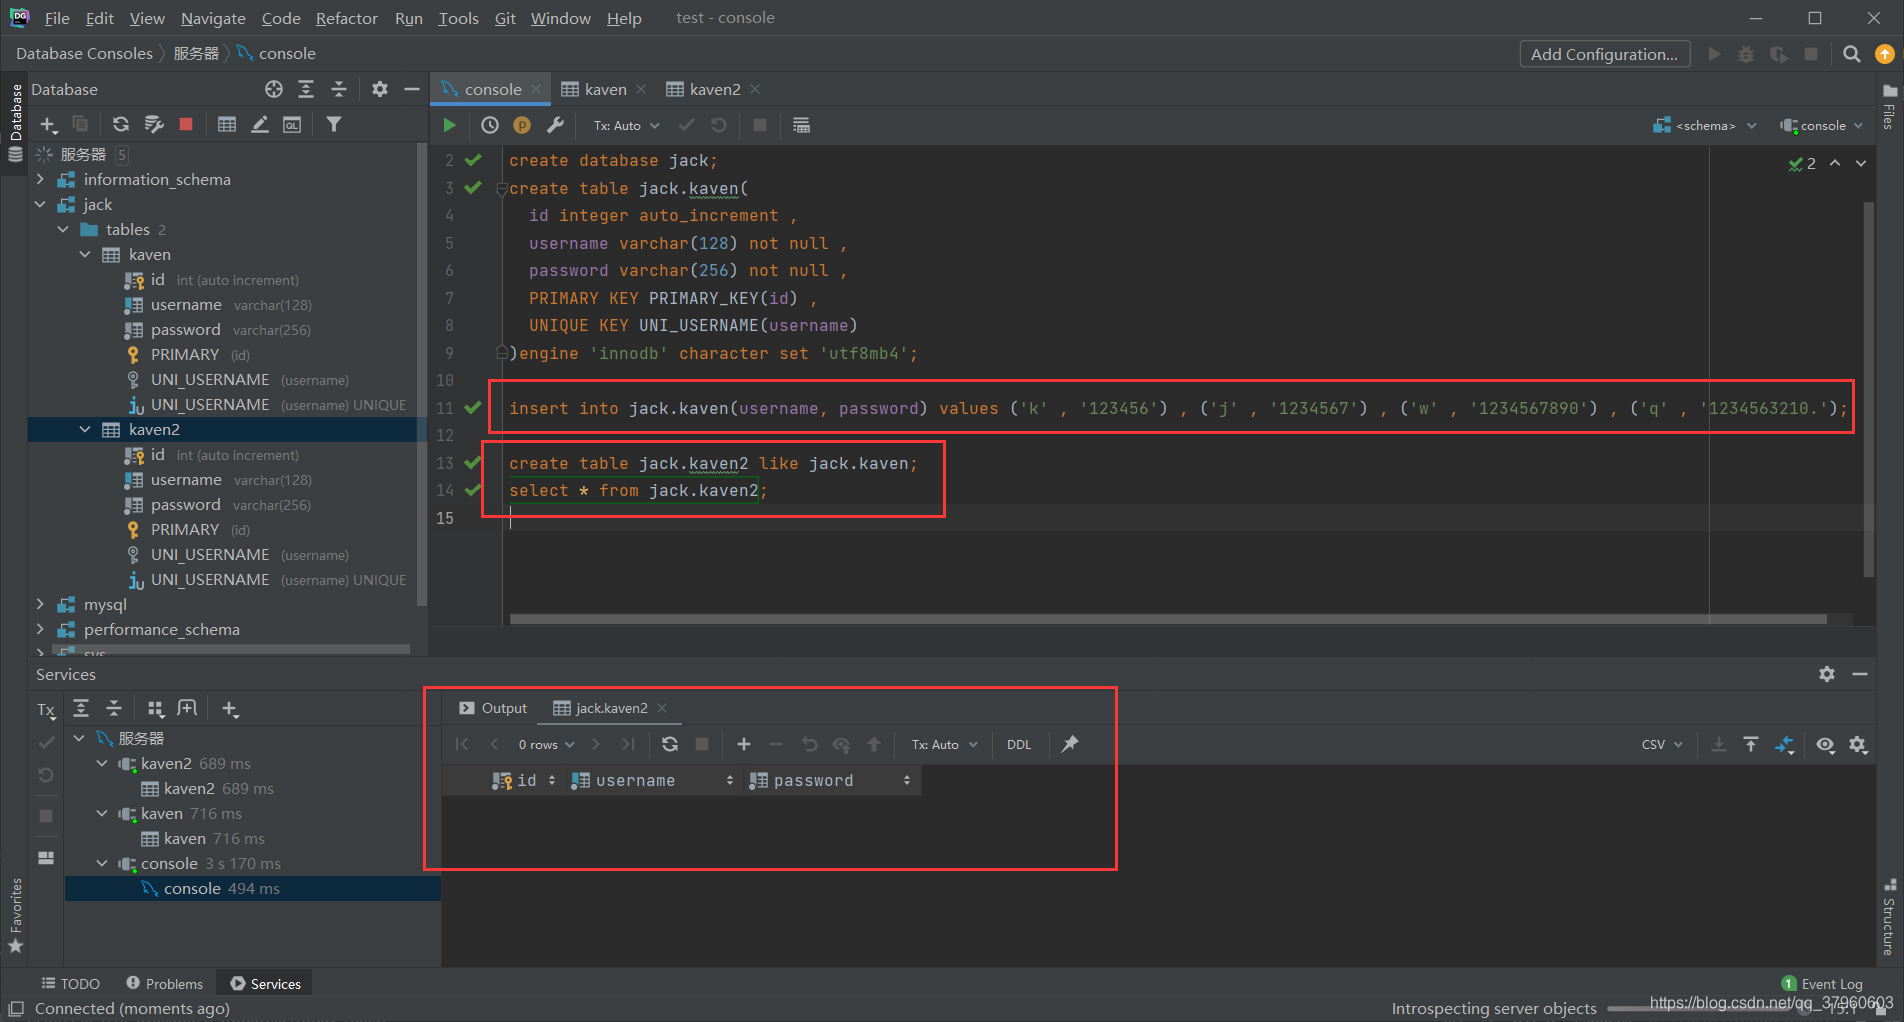Sort by password column header
The width and height of the screenshot is (1904, 1022).
830,780
